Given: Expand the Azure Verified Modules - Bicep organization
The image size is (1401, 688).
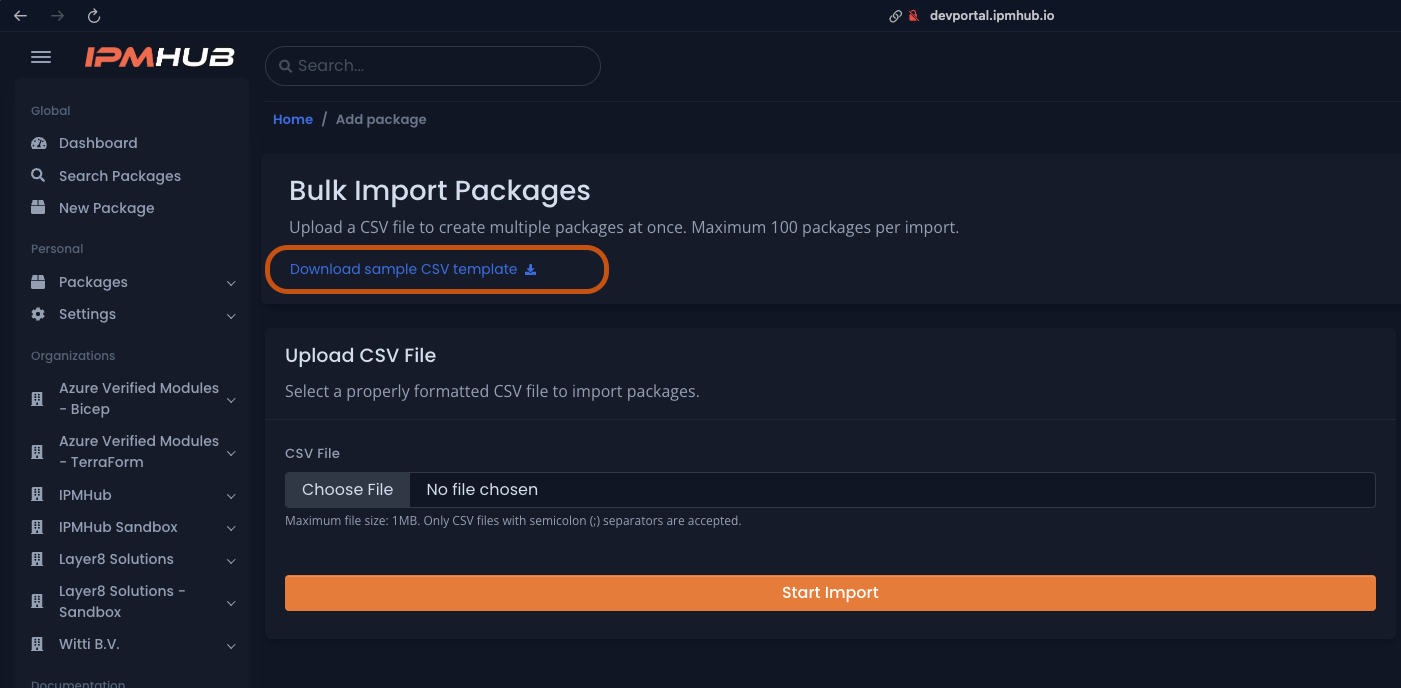Looking at the screenshot, I should (231, 398).
